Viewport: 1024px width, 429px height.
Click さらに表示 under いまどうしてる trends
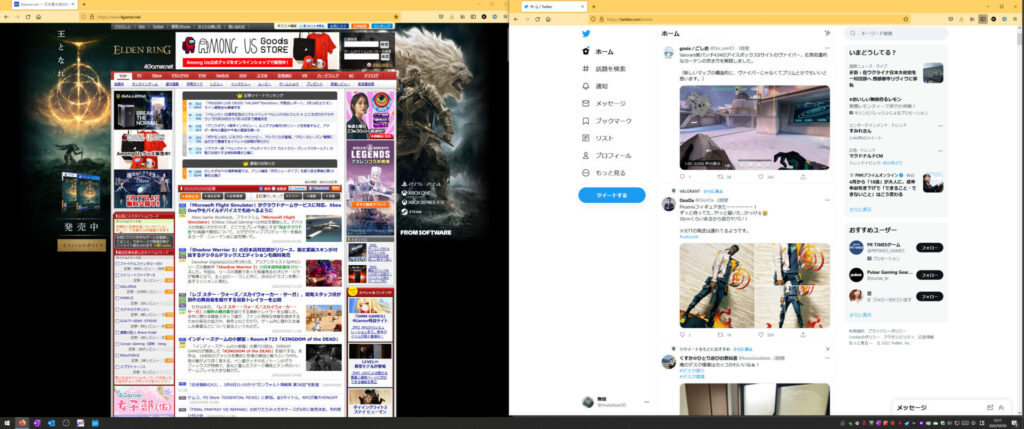click(x=860, y=209)
